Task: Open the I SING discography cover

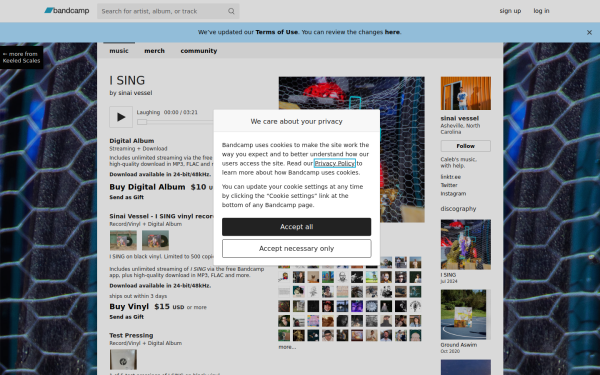Action: click(x=466, y=245)
